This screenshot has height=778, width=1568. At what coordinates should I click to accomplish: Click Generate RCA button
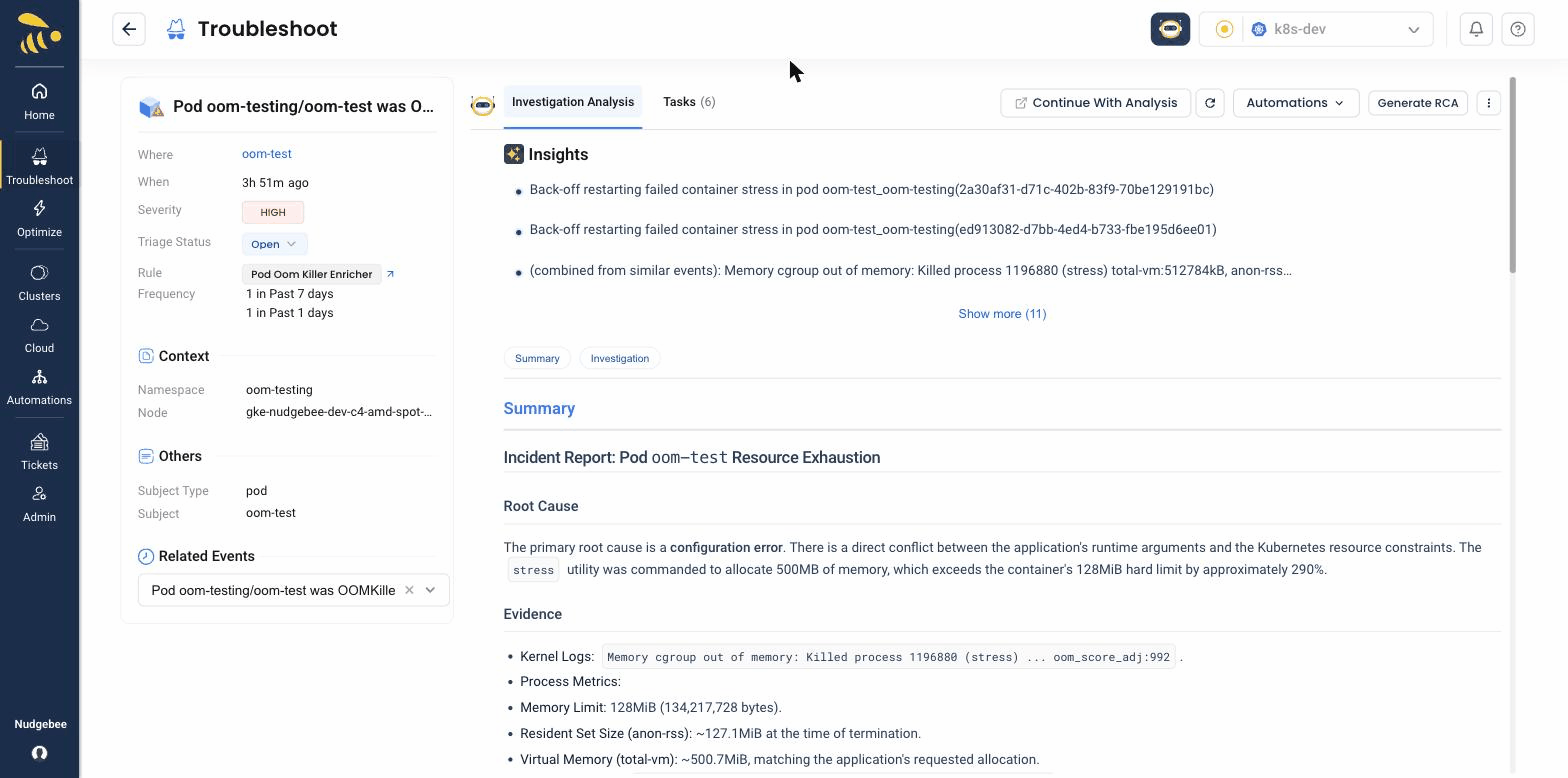tap(1417, 103)
